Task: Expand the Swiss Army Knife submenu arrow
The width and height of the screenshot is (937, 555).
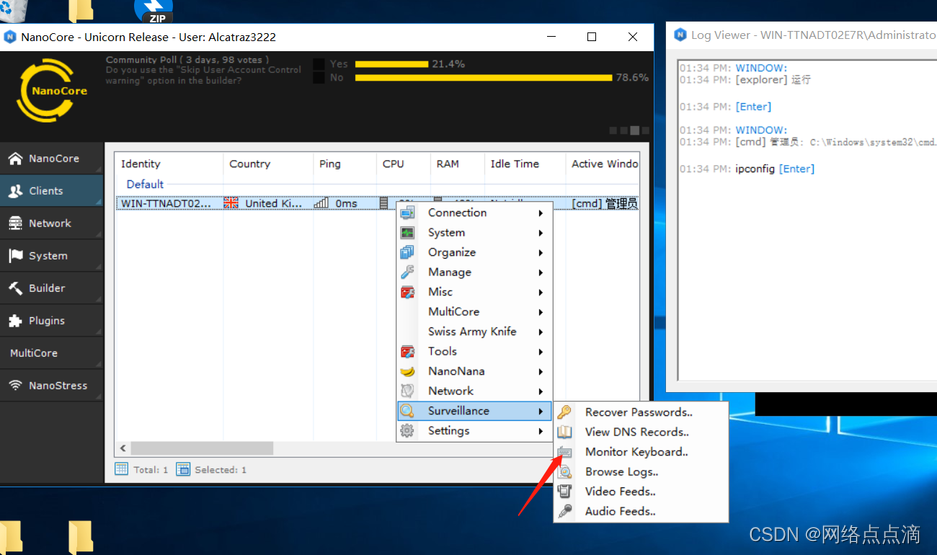Action: 540,332
